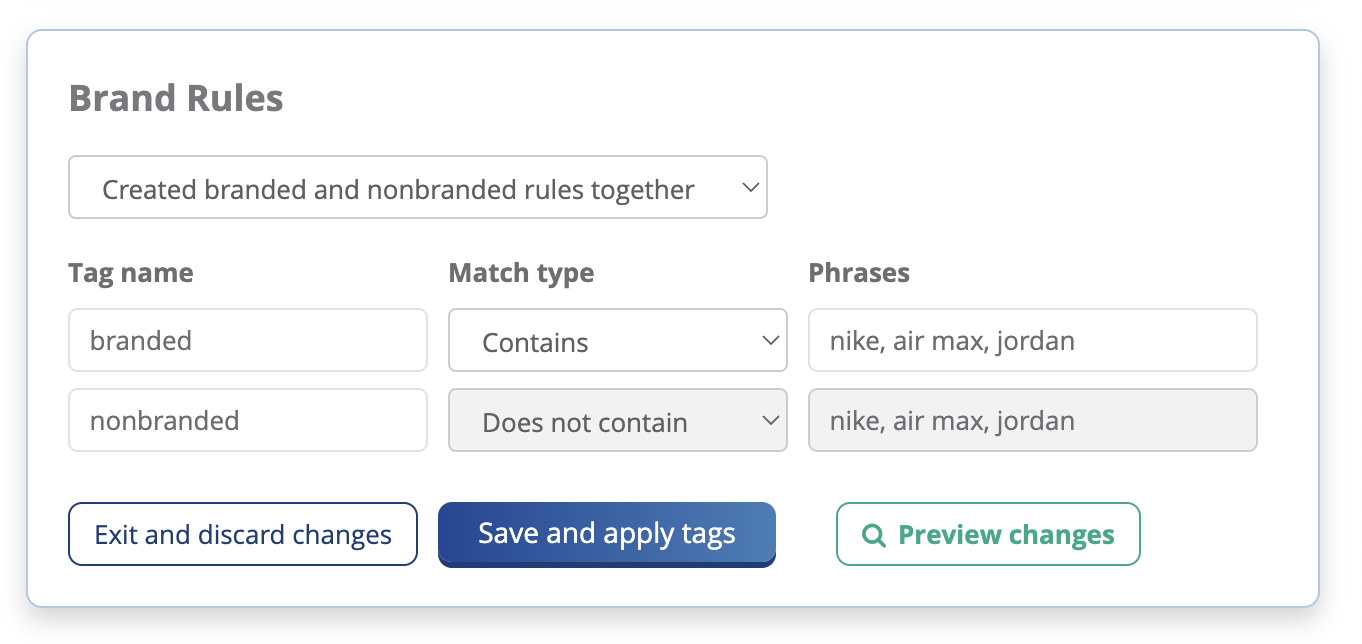This screenshot has height=644, width=1362.
Task: Click the arrow beside 'Contains'
Action: point(770,341)
